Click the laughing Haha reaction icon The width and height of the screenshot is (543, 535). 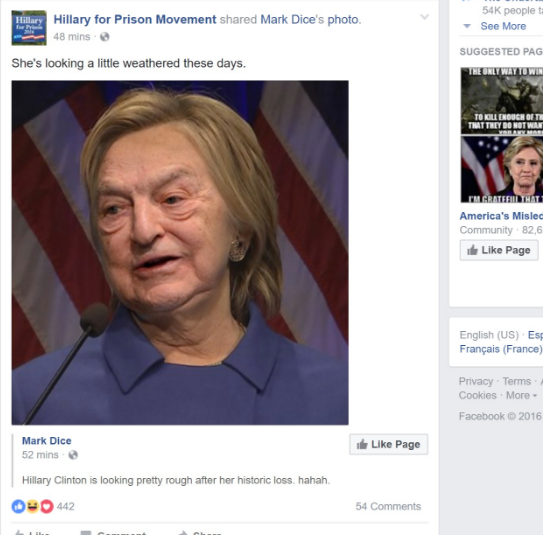coord(33,506)
